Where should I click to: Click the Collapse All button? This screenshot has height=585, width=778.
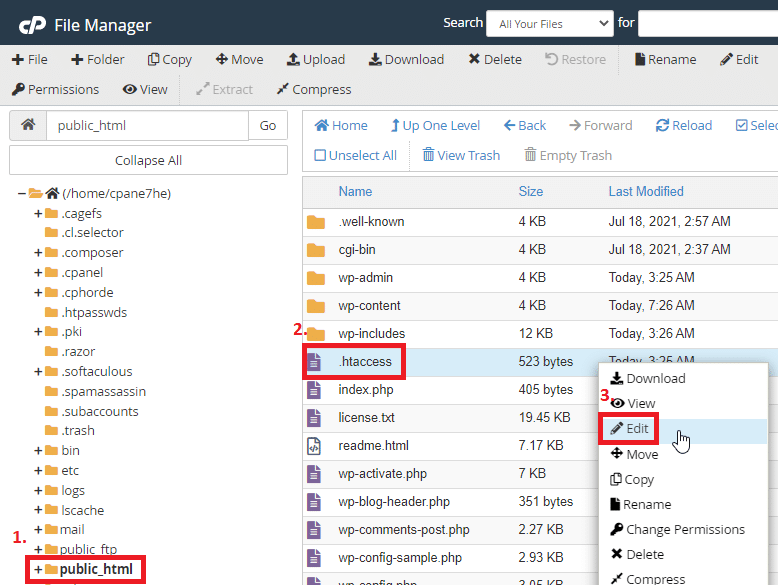point(148,160)
